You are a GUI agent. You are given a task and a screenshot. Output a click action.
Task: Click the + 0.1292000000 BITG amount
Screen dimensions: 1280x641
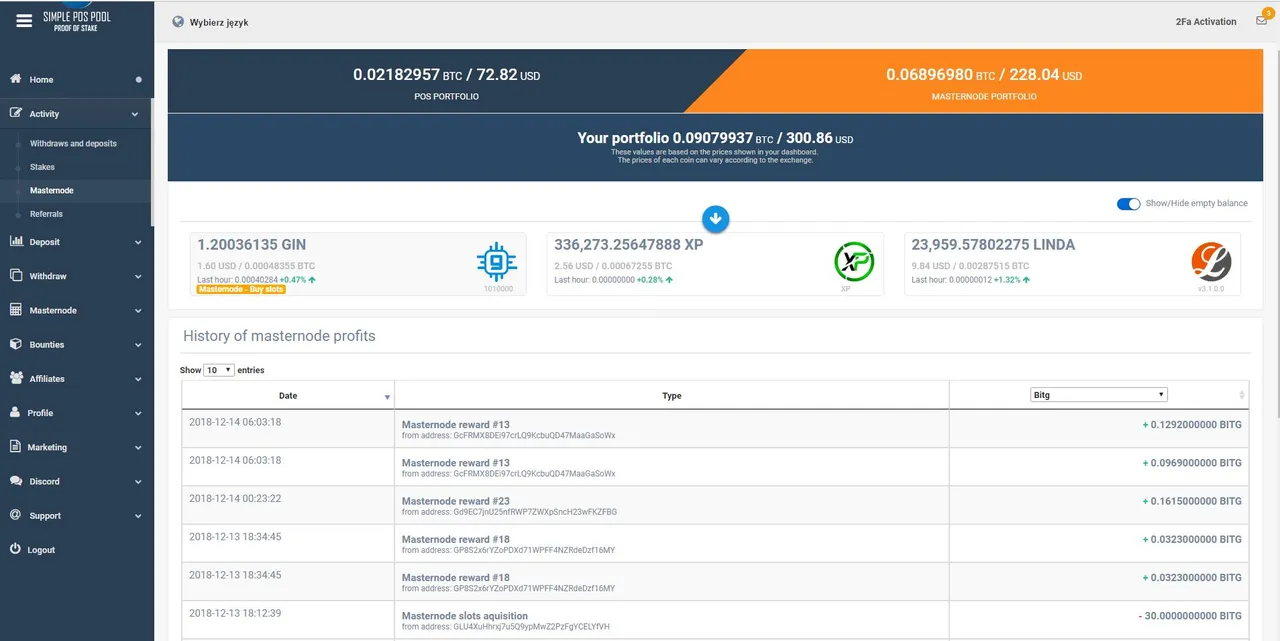pos(1192,425)
